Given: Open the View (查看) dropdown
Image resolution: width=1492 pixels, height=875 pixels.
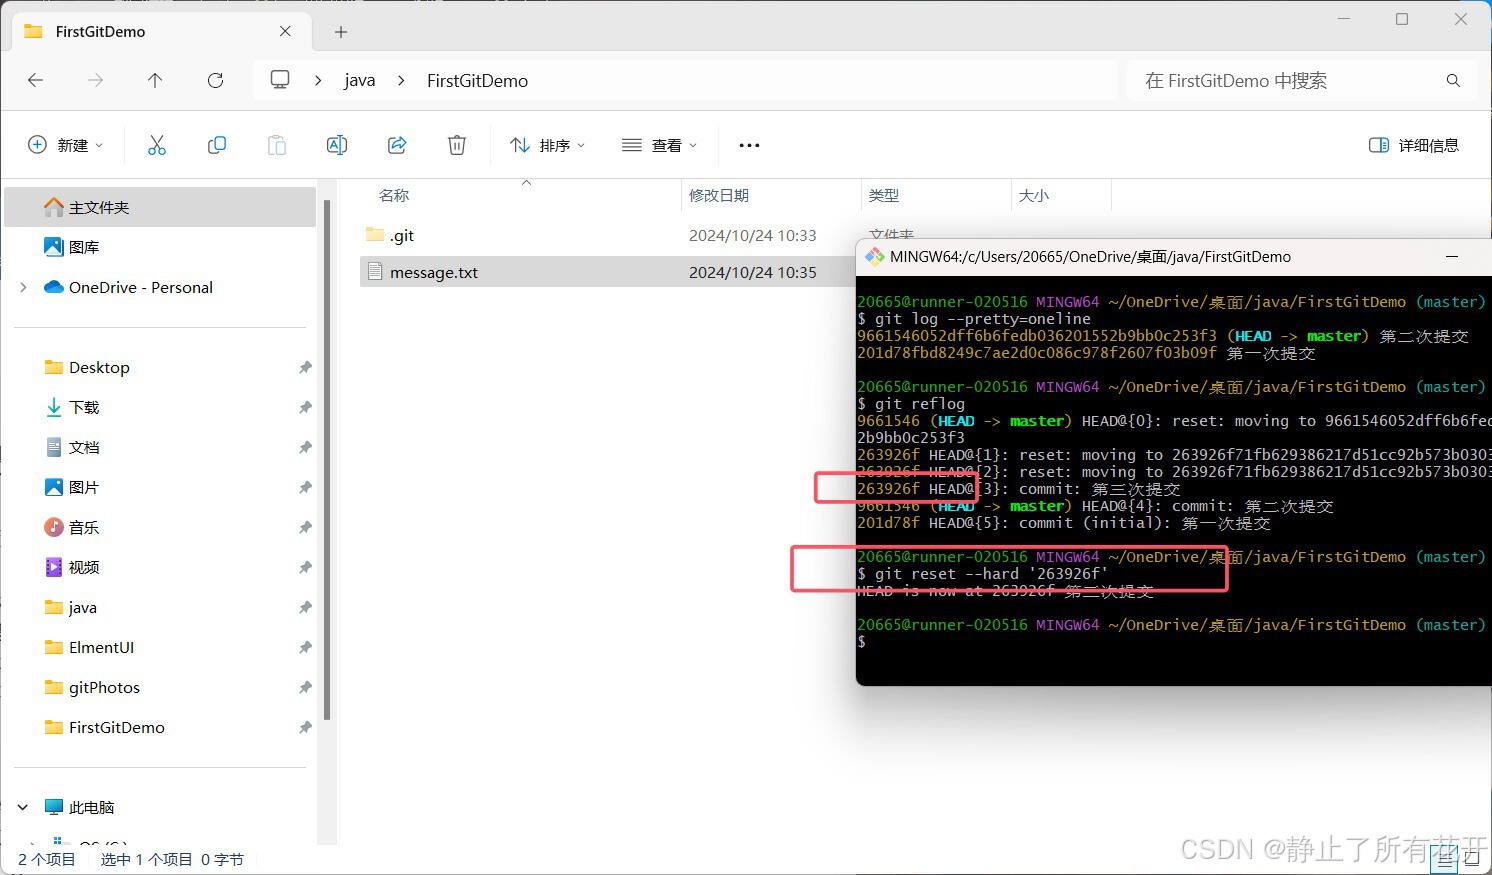Looking at the screenshot, I should coord(659,145).
